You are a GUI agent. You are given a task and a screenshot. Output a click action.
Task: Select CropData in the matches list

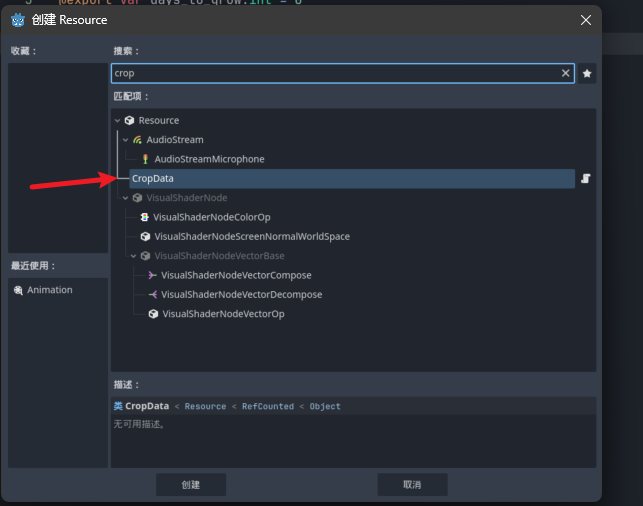(153, 179)
